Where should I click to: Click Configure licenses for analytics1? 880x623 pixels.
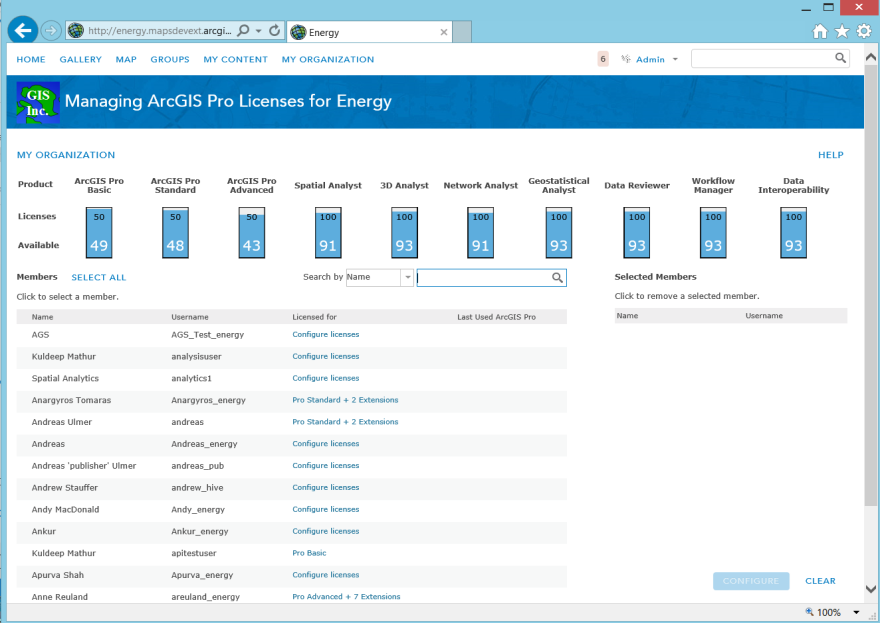(x=326, y=378)
